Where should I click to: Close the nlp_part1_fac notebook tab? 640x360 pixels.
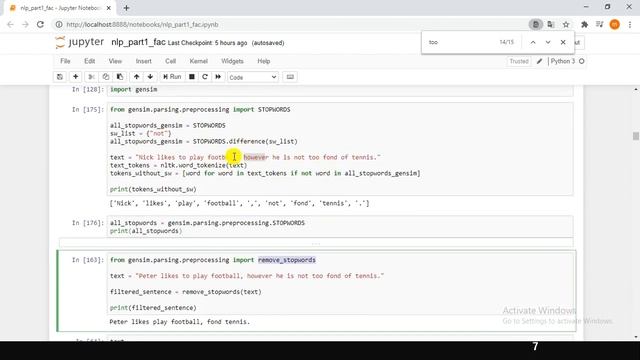point(109,8)
